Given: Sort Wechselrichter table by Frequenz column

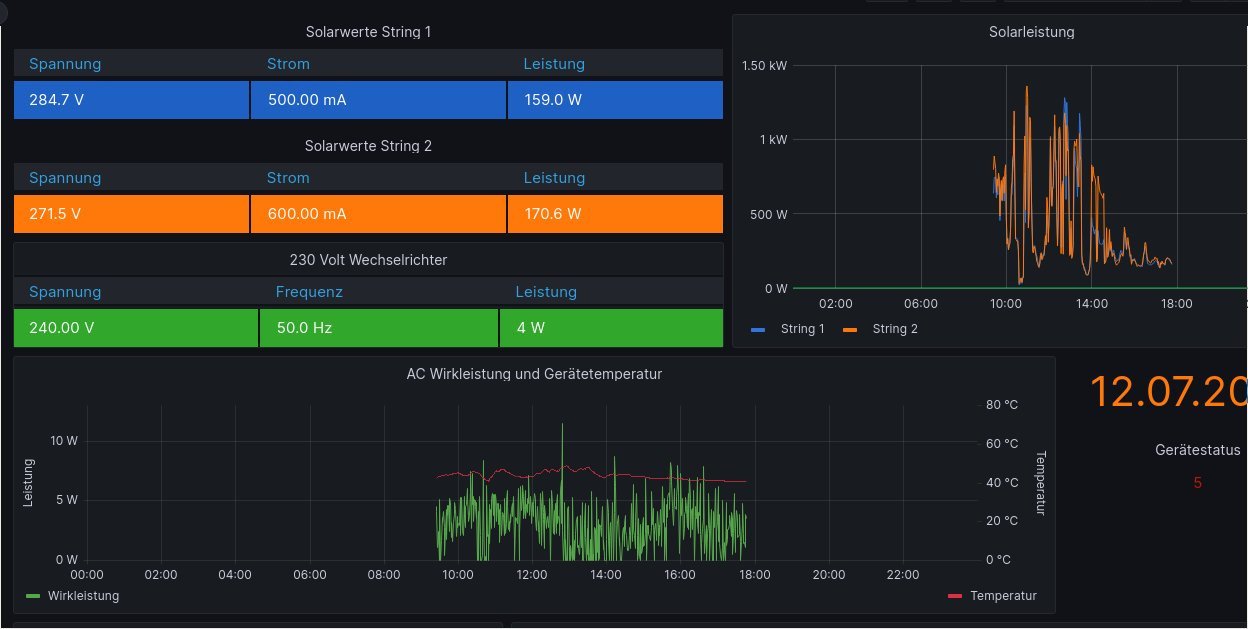Looking at the screenshot, I should tap(309, 292).
